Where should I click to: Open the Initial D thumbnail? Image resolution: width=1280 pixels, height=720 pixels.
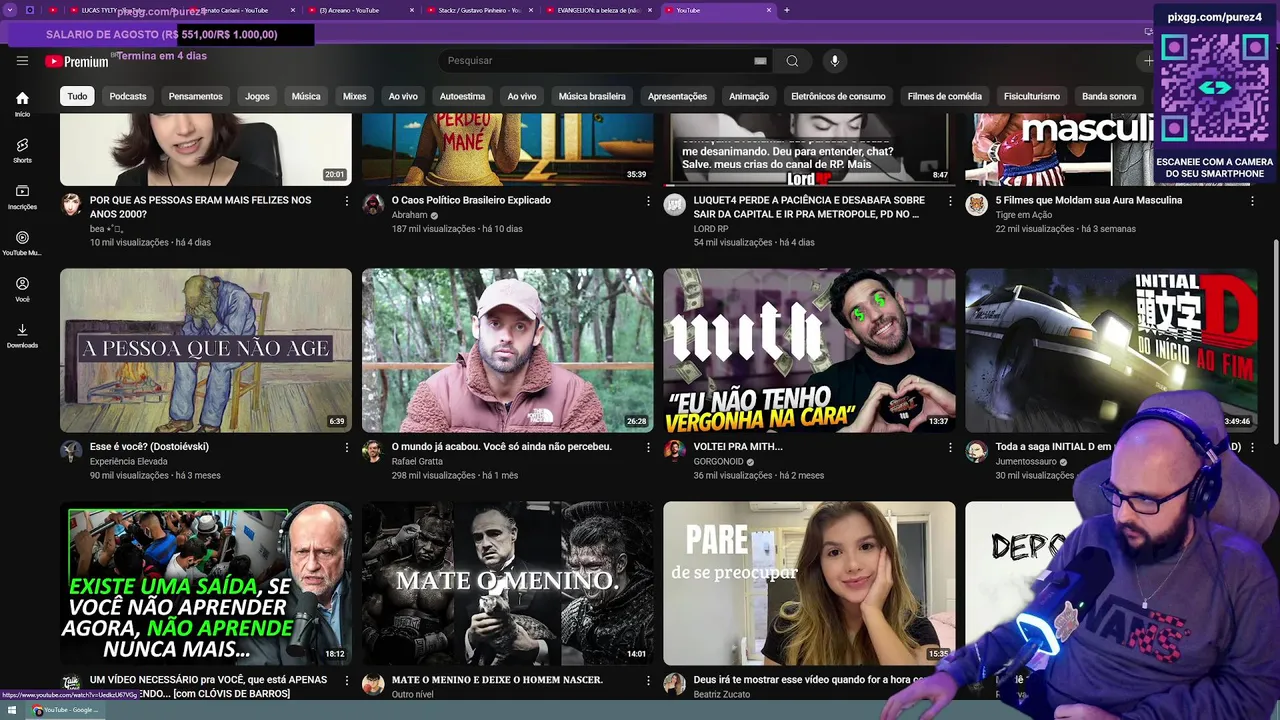tap(1111, 350)
